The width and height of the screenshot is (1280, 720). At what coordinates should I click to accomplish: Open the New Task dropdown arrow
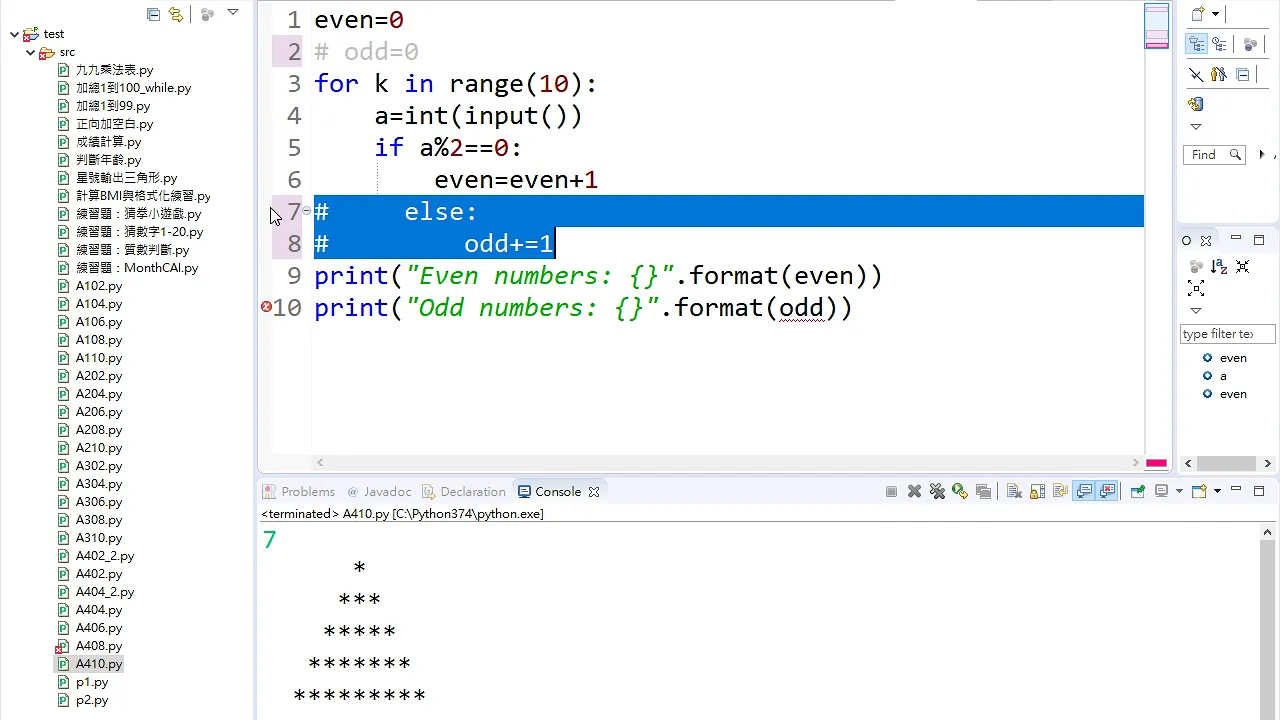[1216, 14]
